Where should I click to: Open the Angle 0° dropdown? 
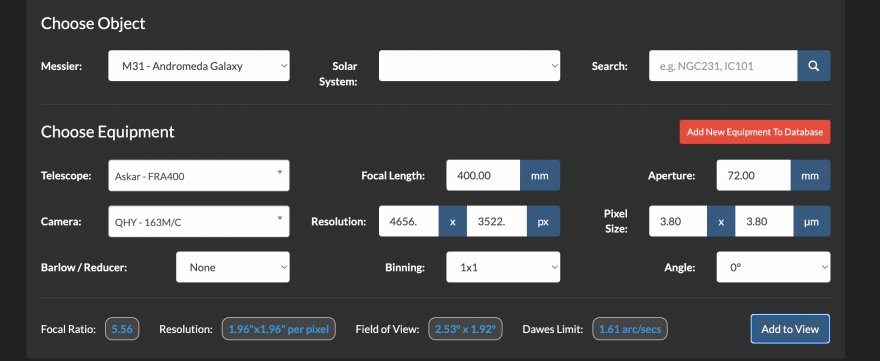click(773, 267)
